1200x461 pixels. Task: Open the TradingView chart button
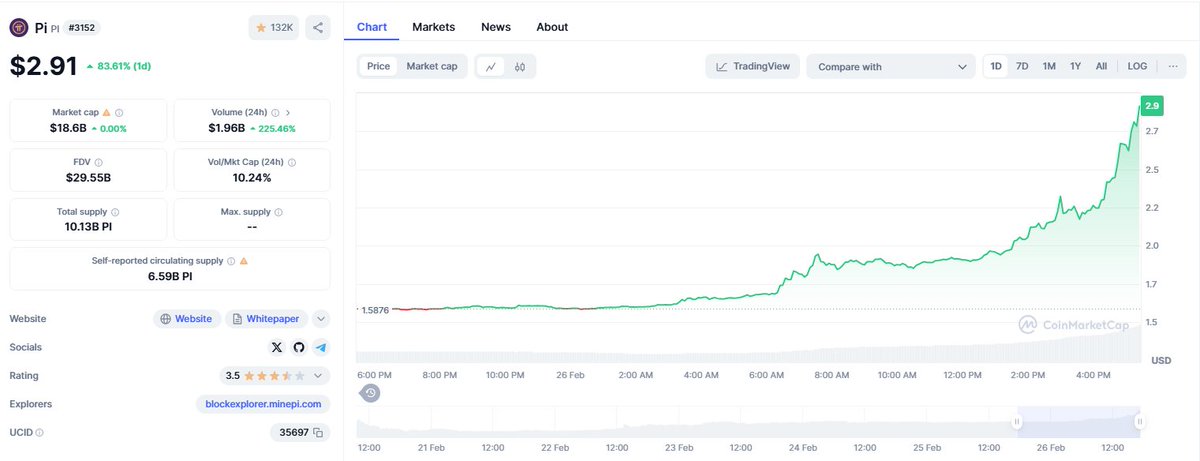(752, 66)
